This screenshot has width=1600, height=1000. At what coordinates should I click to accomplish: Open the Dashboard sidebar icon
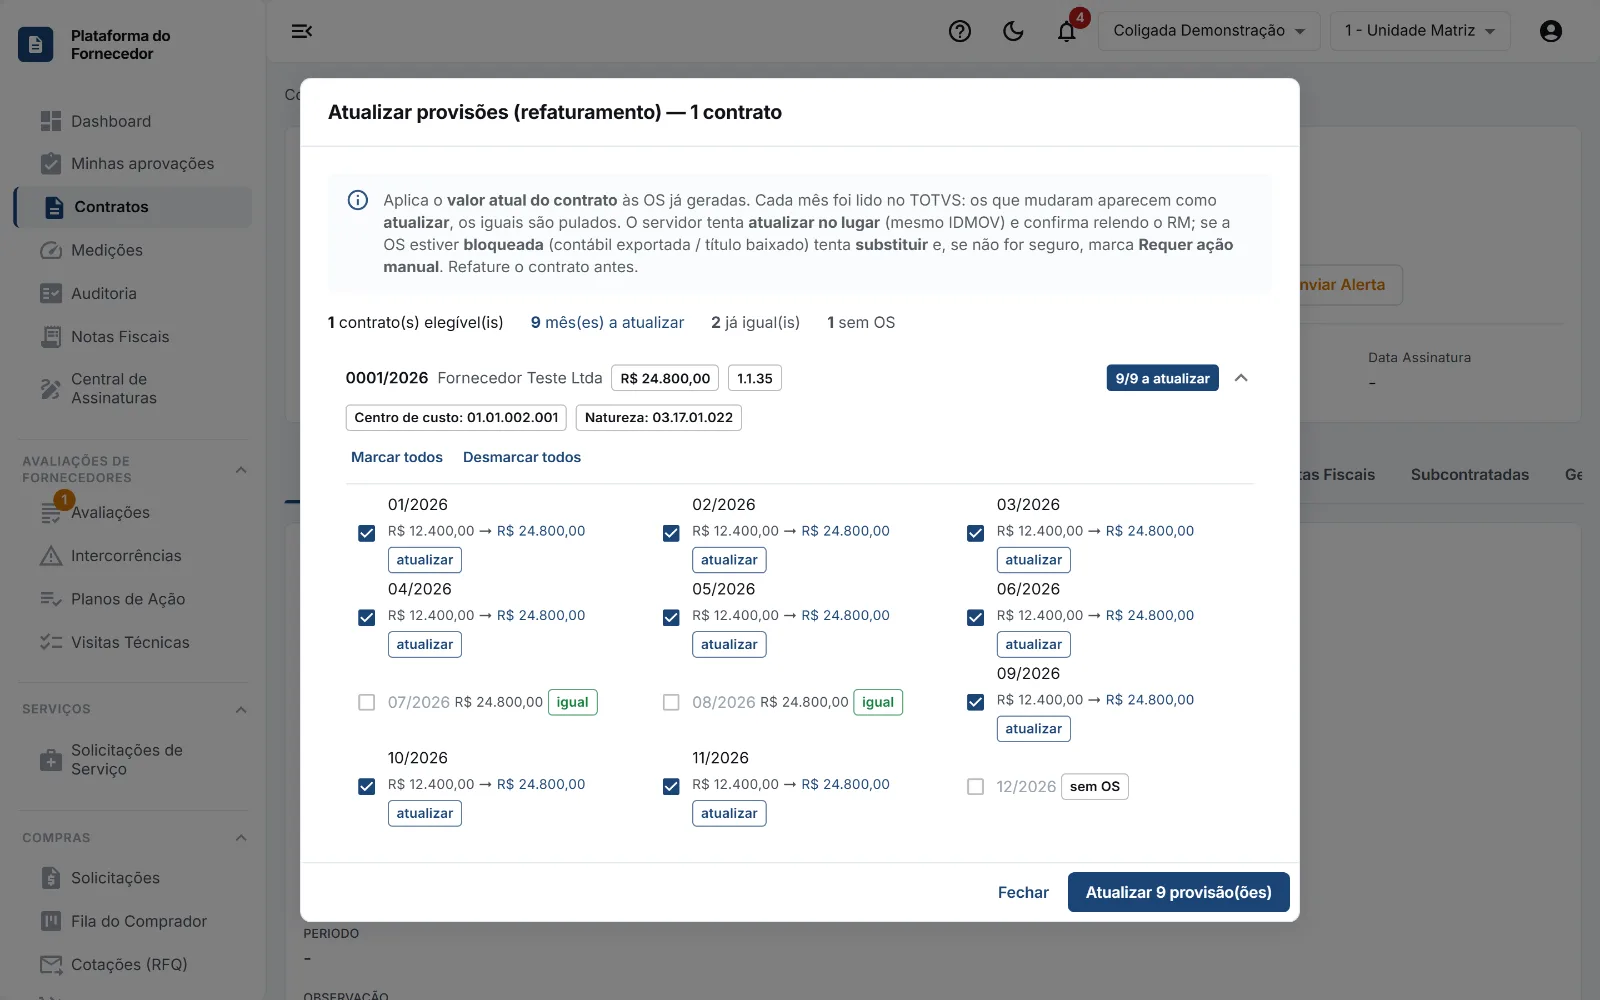50,121
